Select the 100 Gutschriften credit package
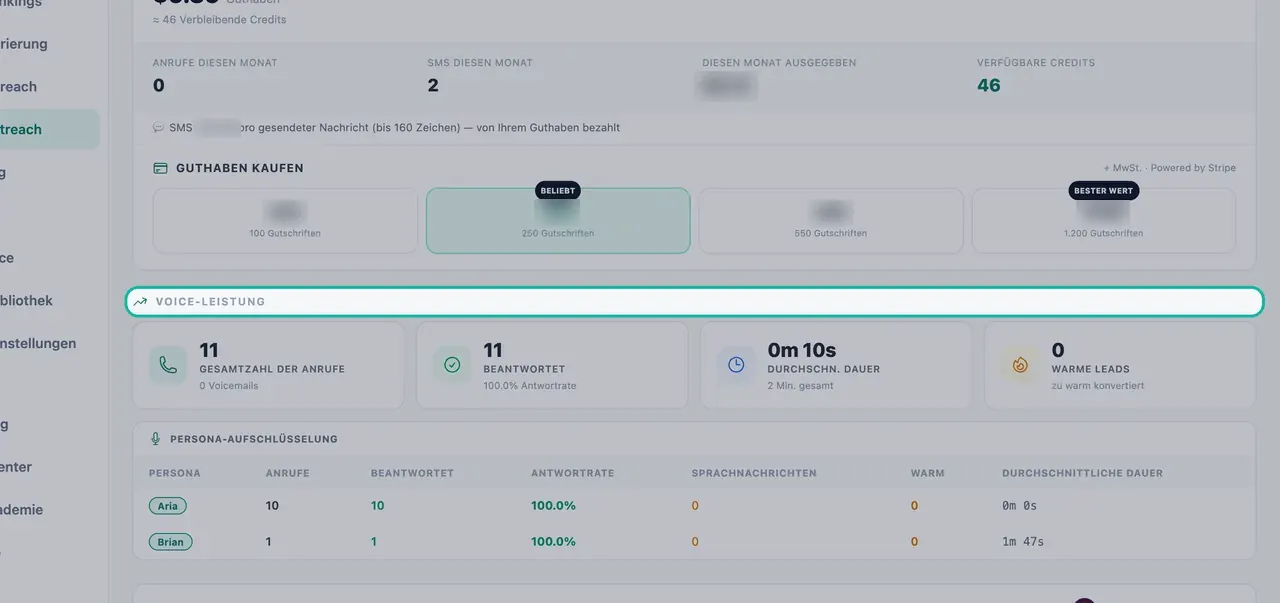 (x=285, y=221)
